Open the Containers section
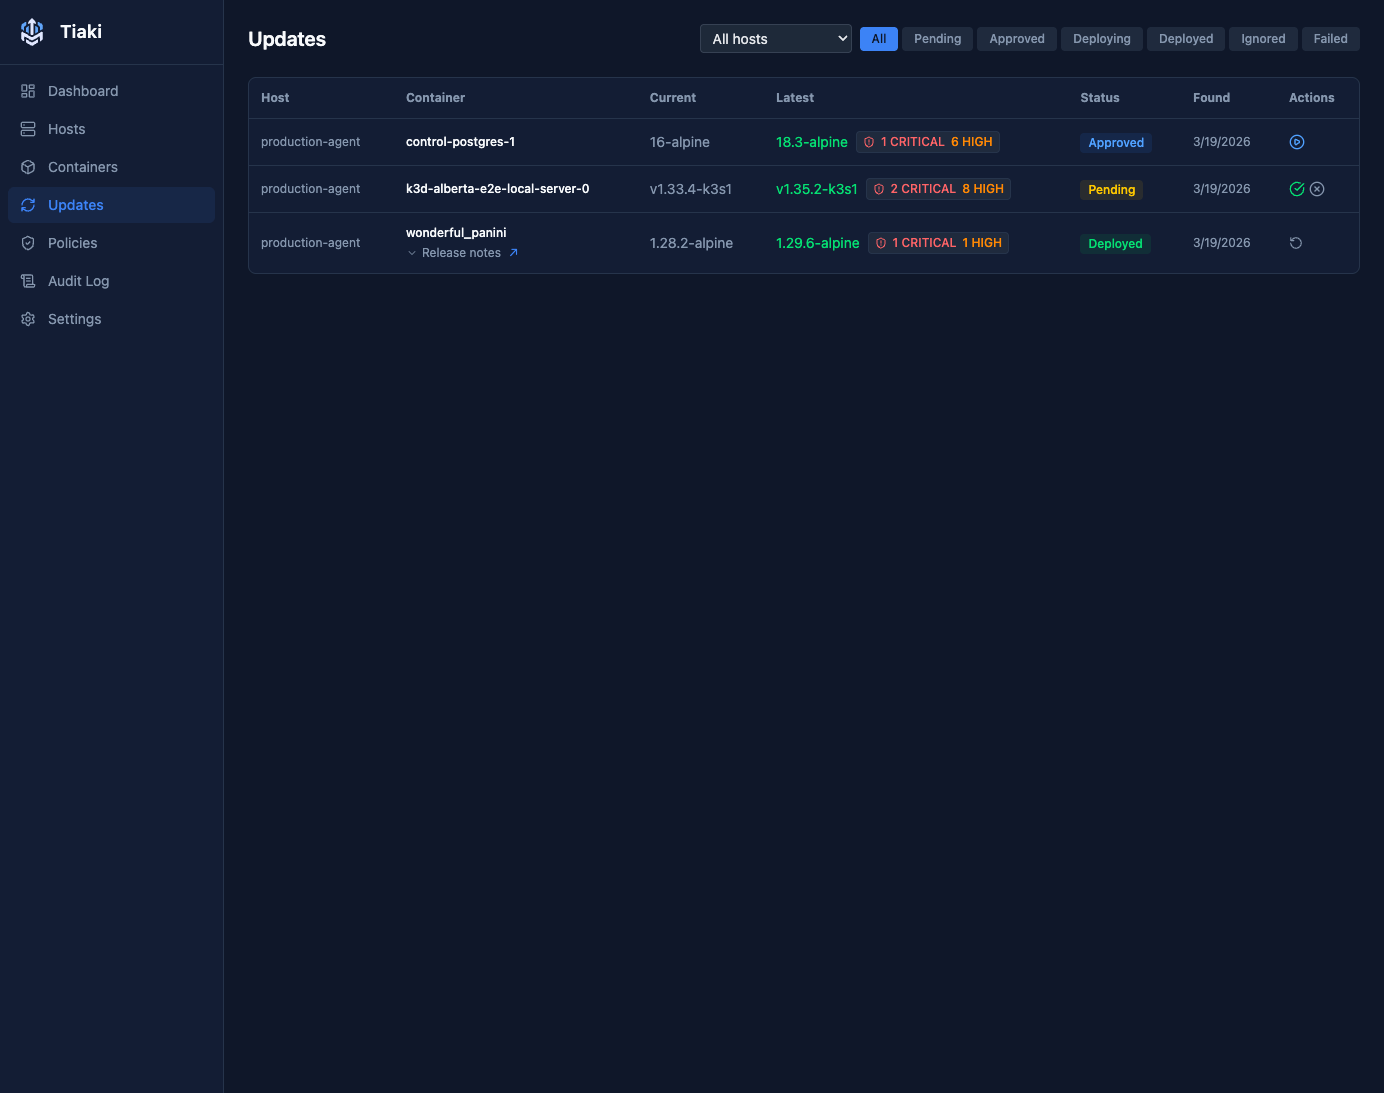 111,167
